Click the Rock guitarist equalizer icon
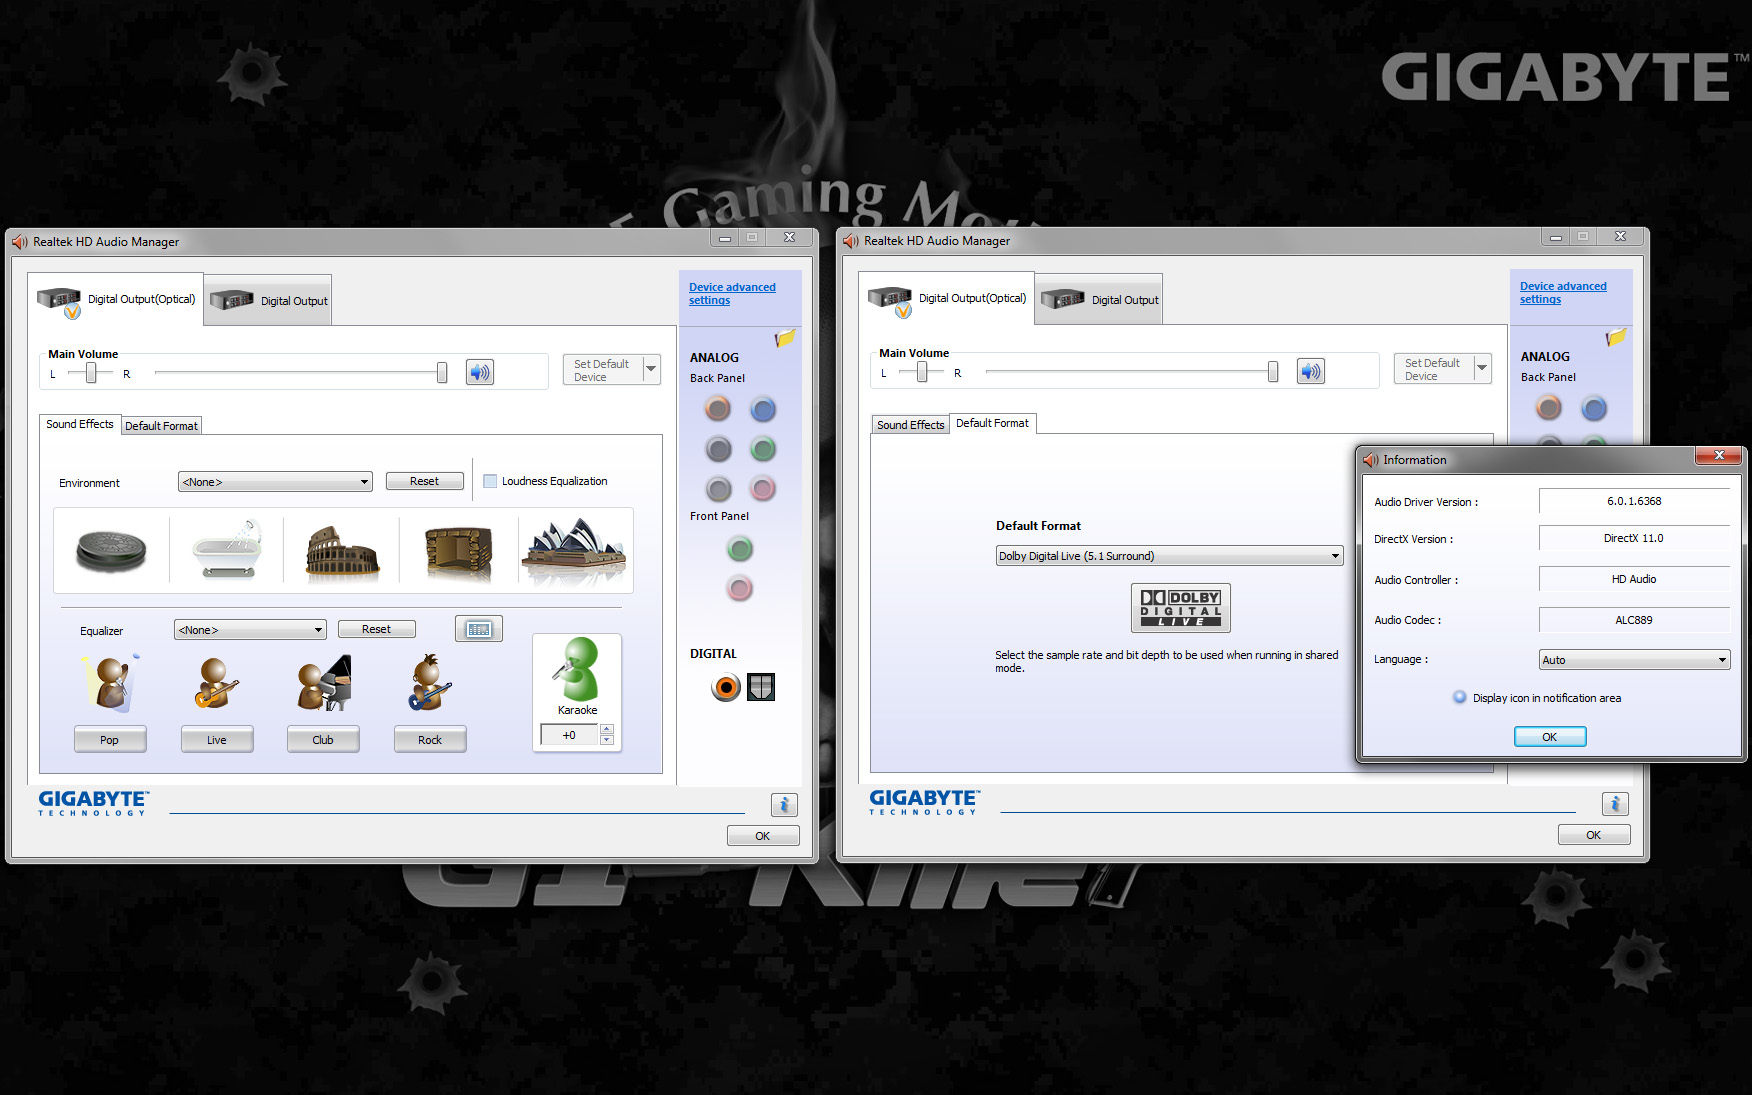Viewport: 1752px width, 1095px height. (x=430, y=683)
